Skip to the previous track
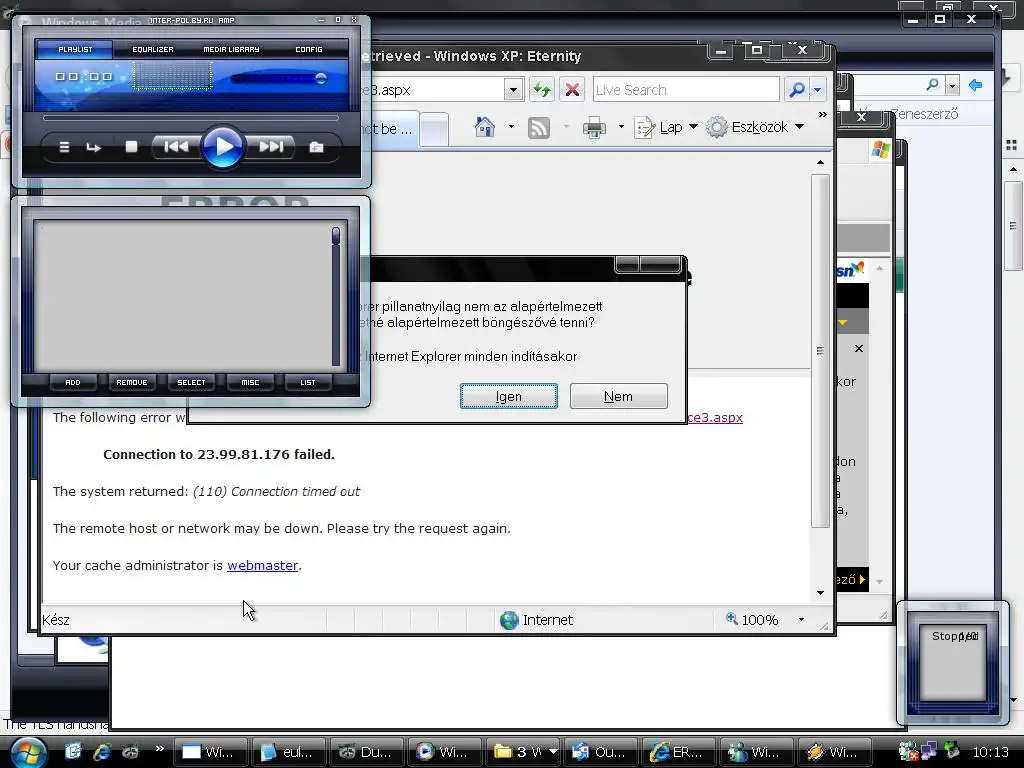This screenshot has height=768, width=1024. click(x=176, y=147)
